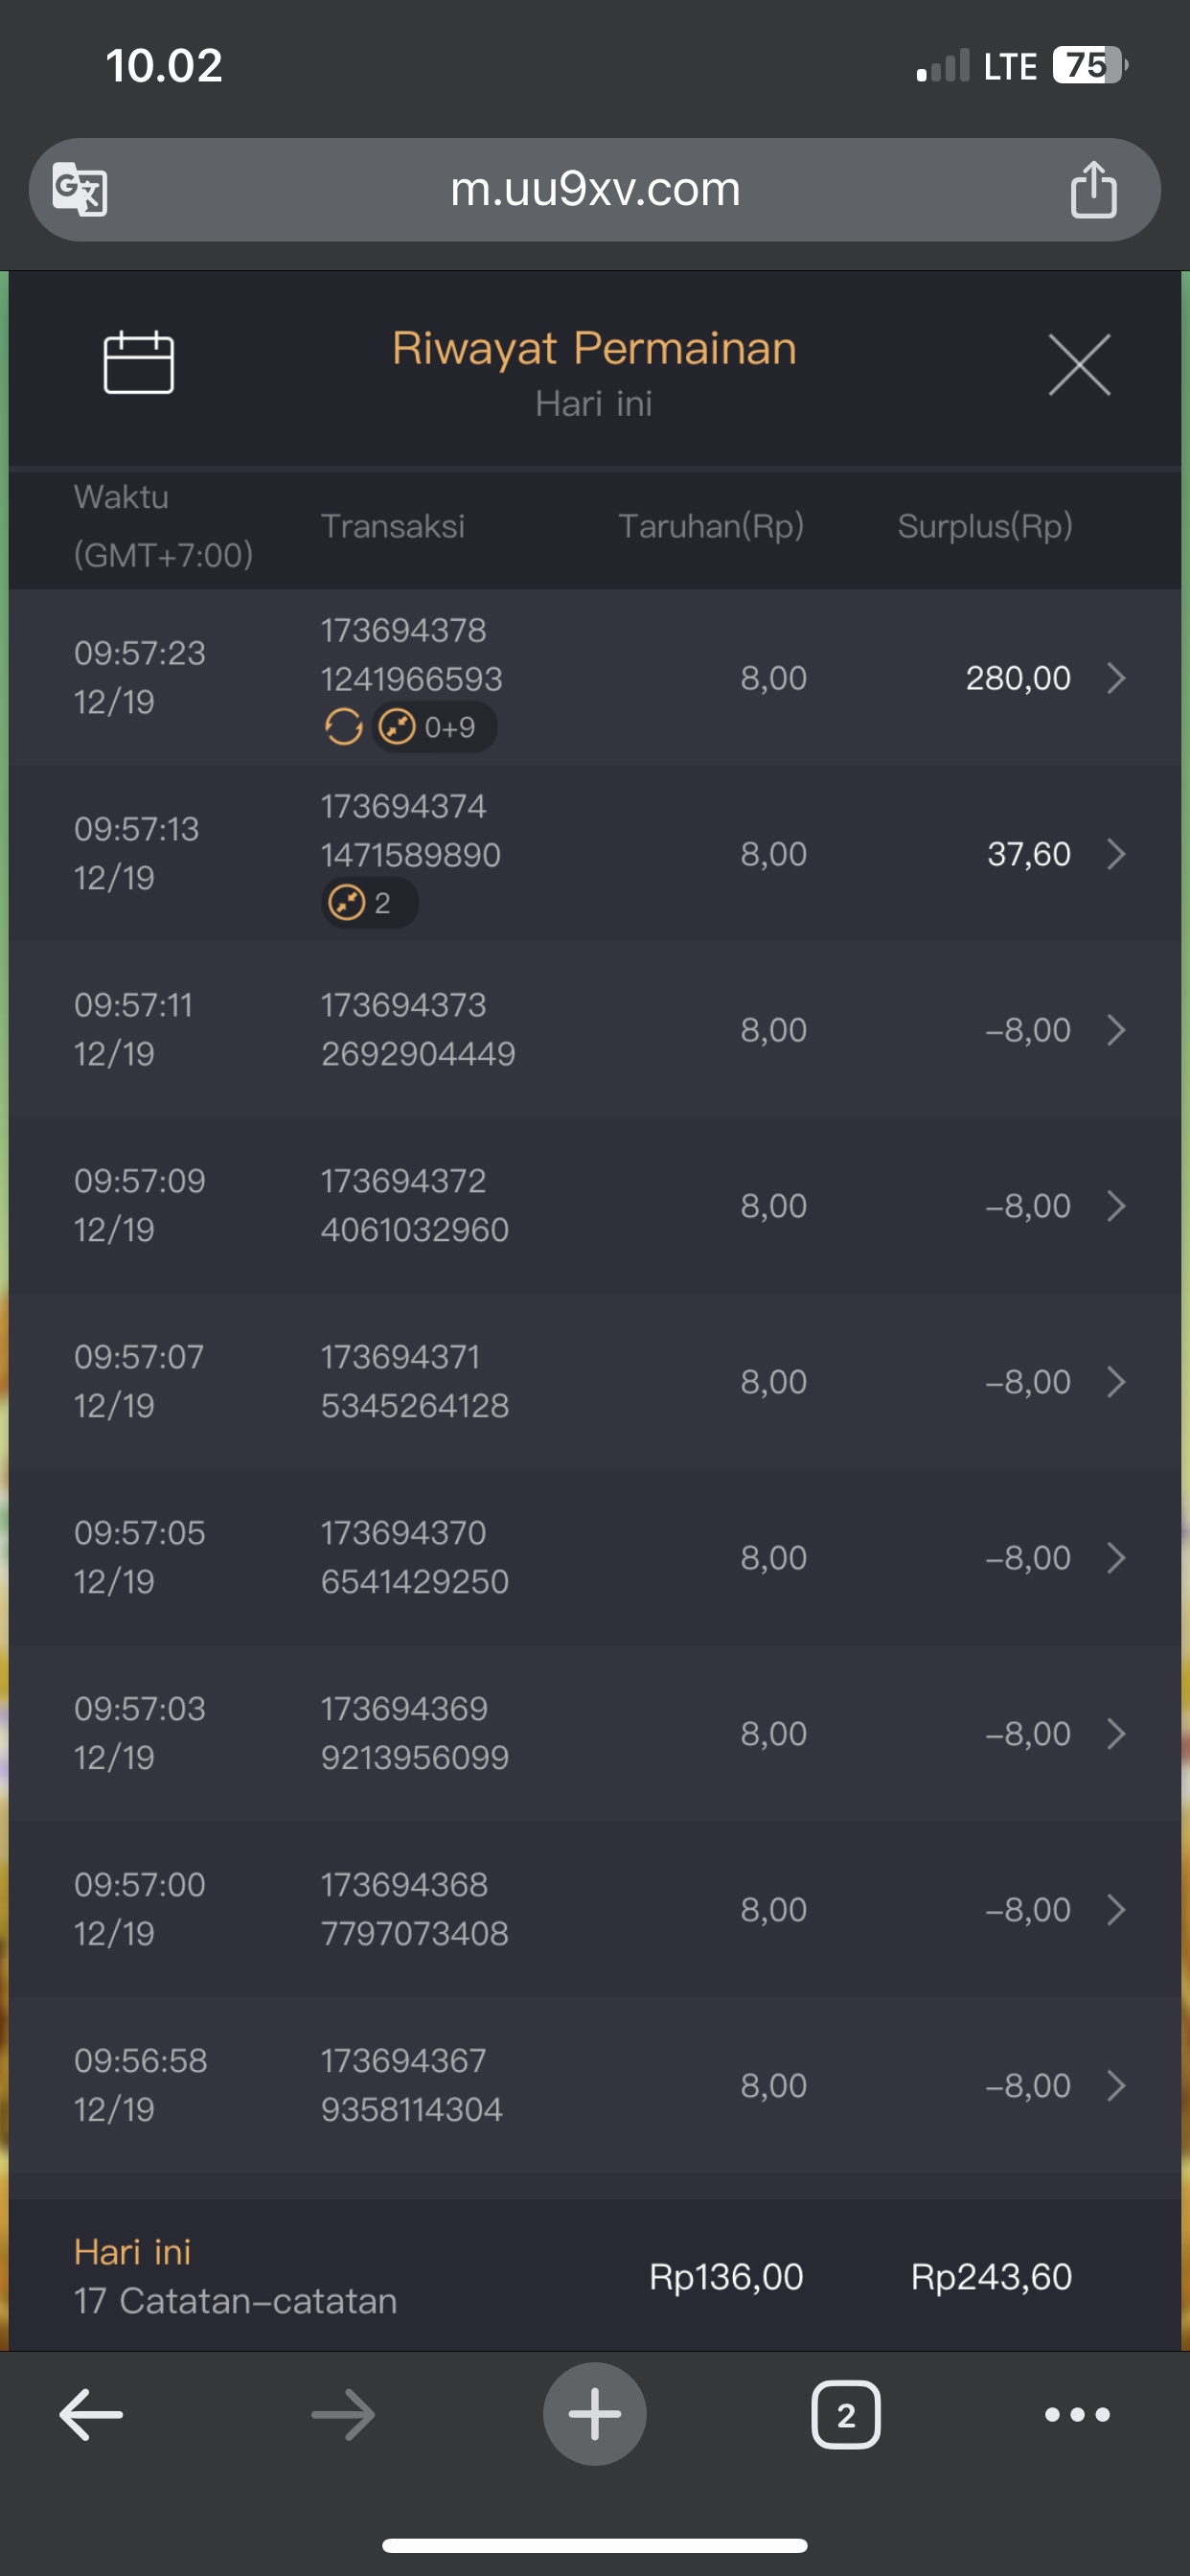1190x2576 pixels.
Task: Tap the browser forward arrow
Action: (343, 2414)
